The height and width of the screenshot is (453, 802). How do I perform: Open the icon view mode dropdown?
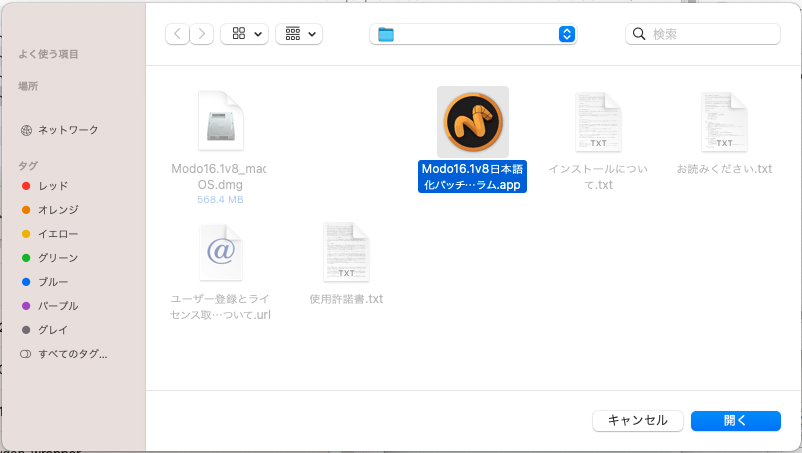click(x=244, y=34)
